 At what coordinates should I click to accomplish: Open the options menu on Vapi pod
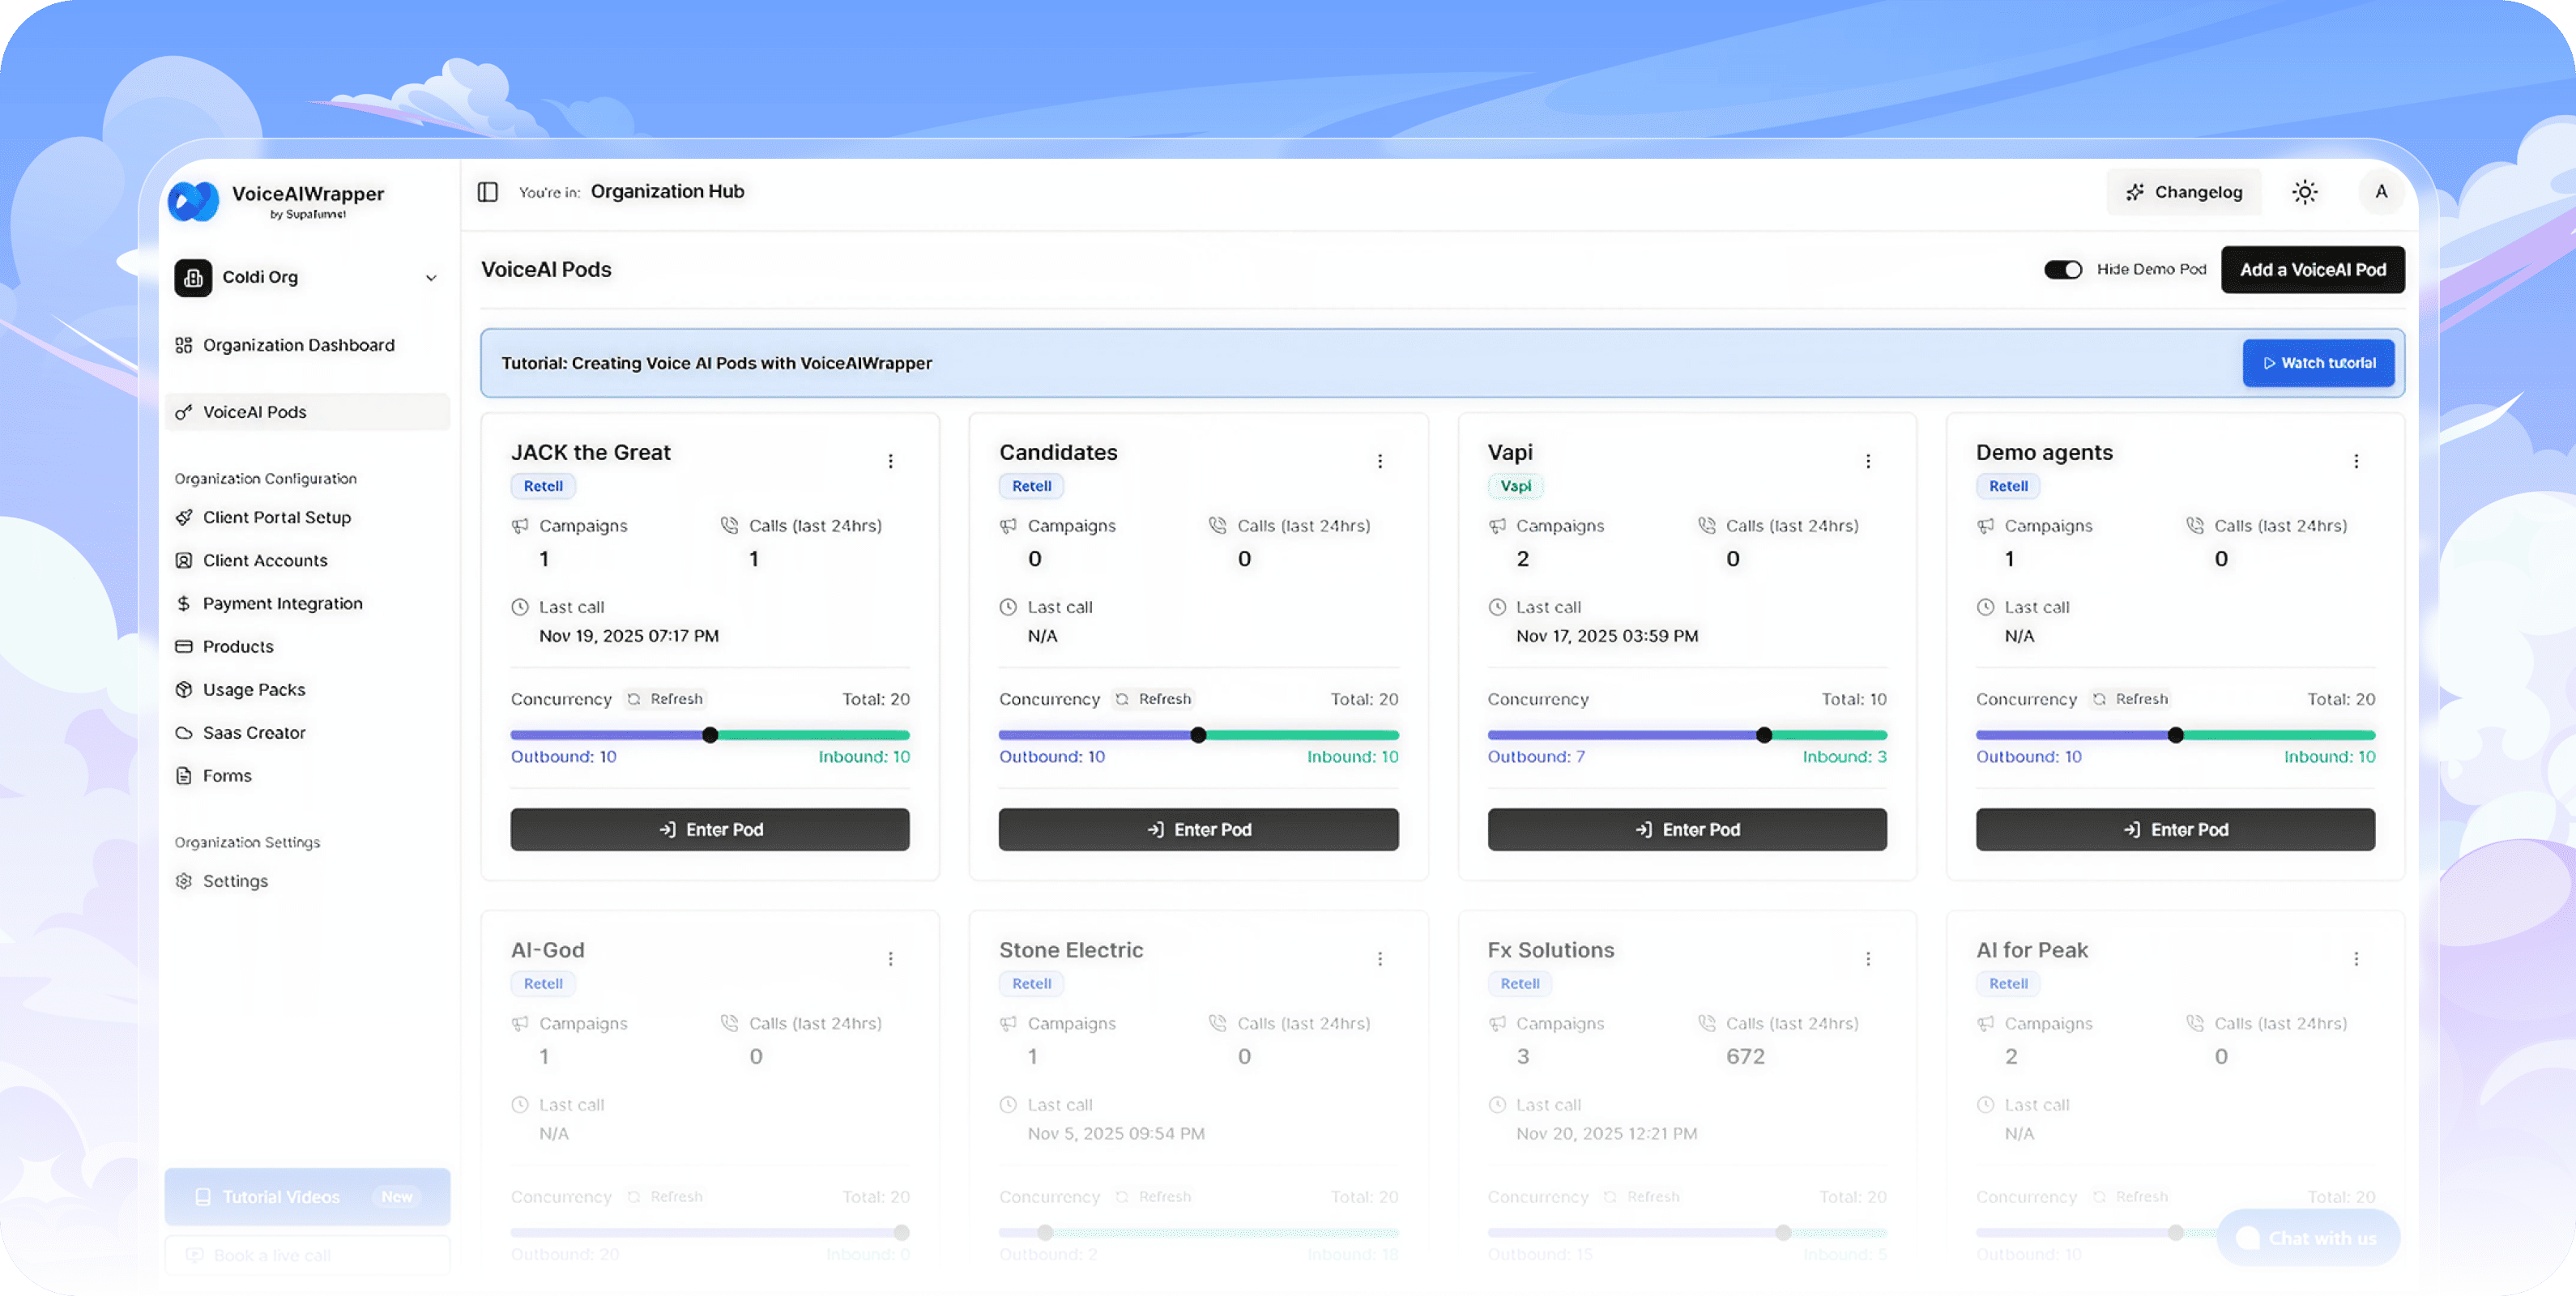click(1868, 461)
